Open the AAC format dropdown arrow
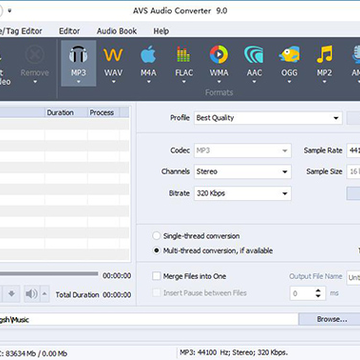Screen dimensions: 360x360 pyautogui.click(x=254, y=81)
